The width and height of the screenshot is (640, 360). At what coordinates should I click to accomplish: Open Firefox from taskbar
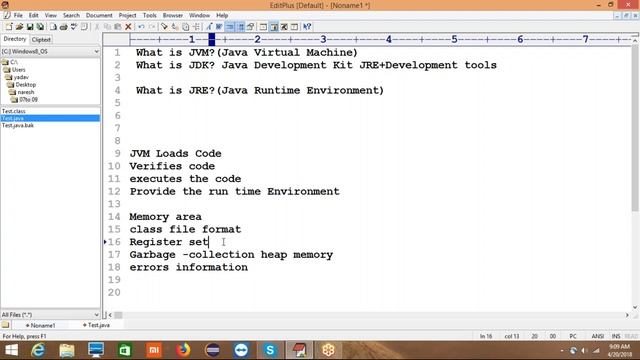coord(183,350)
